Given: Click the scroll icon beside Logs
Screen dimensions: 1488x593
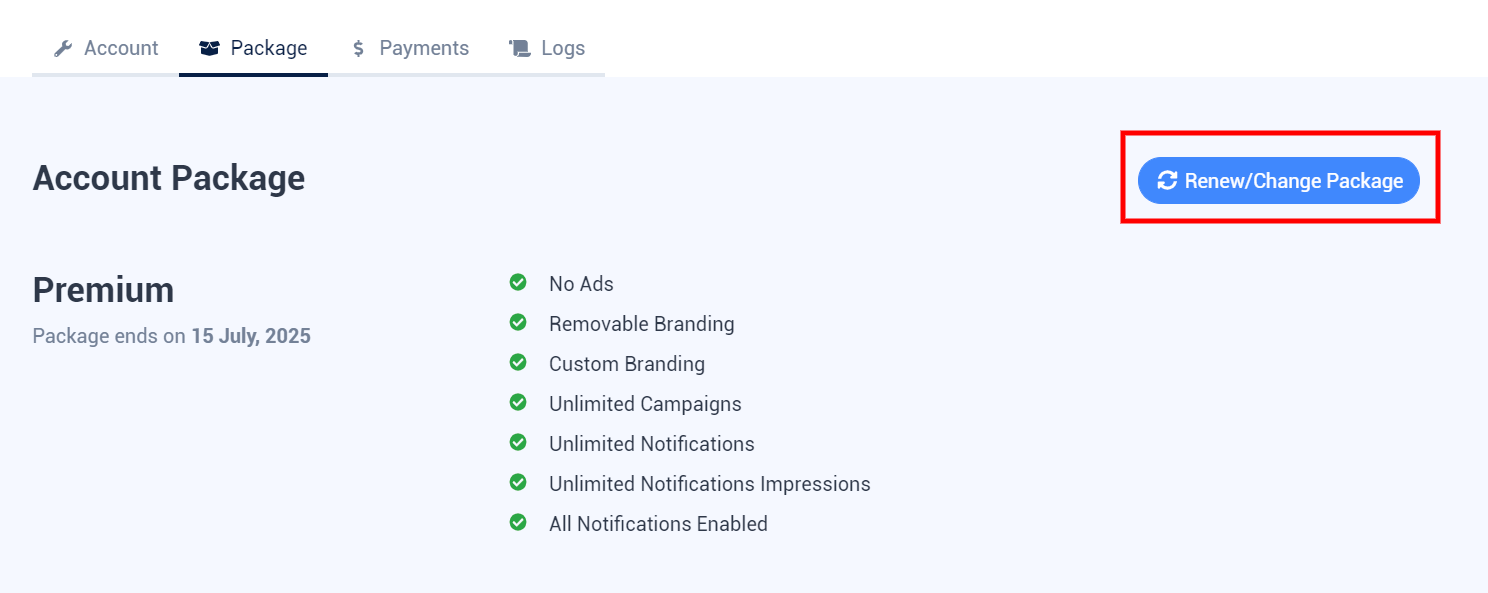Looking at the screenshot, I should (519, 48).
